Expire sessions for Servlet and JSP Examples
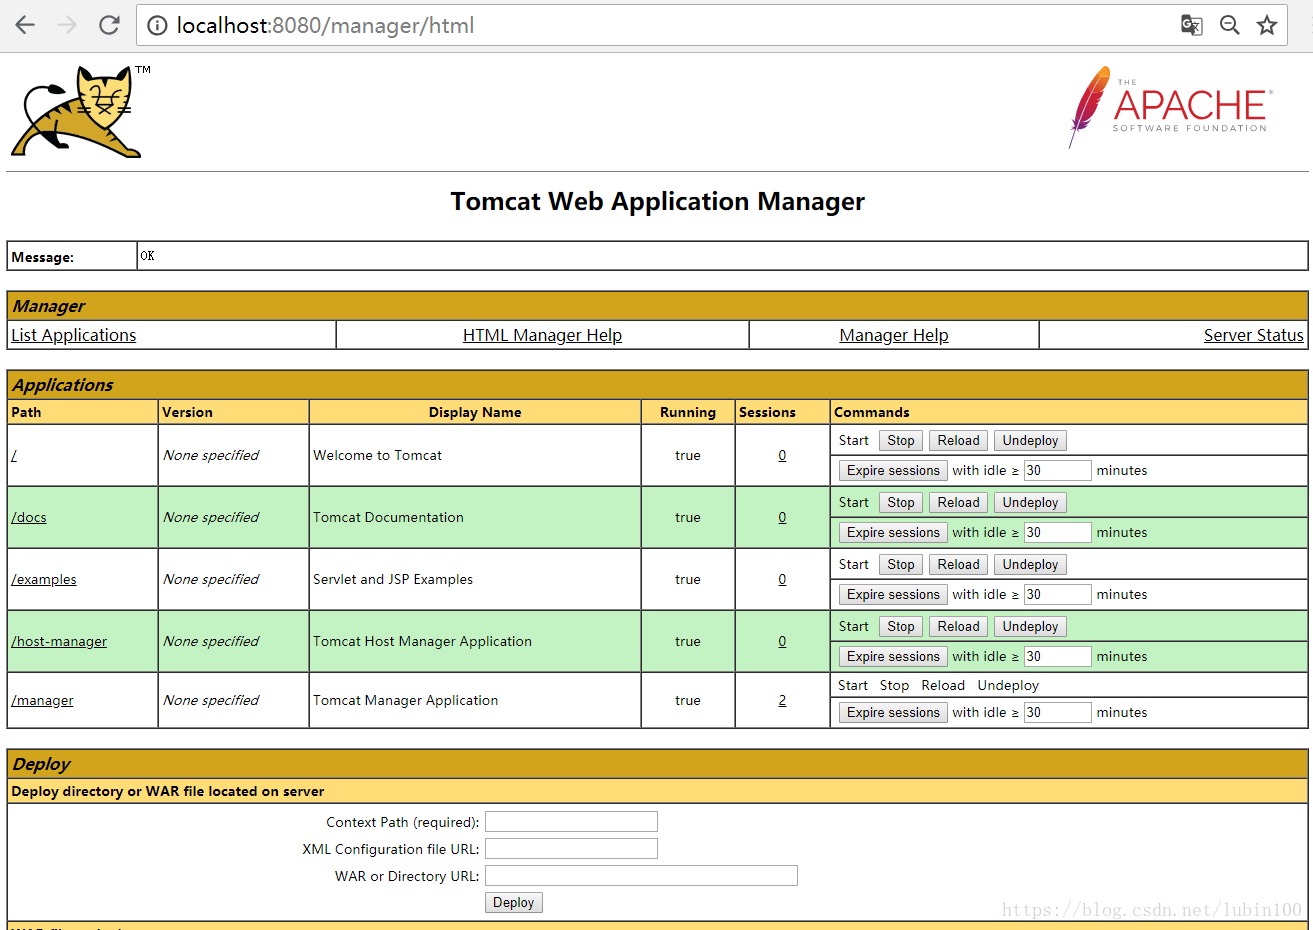 [893, 594]
